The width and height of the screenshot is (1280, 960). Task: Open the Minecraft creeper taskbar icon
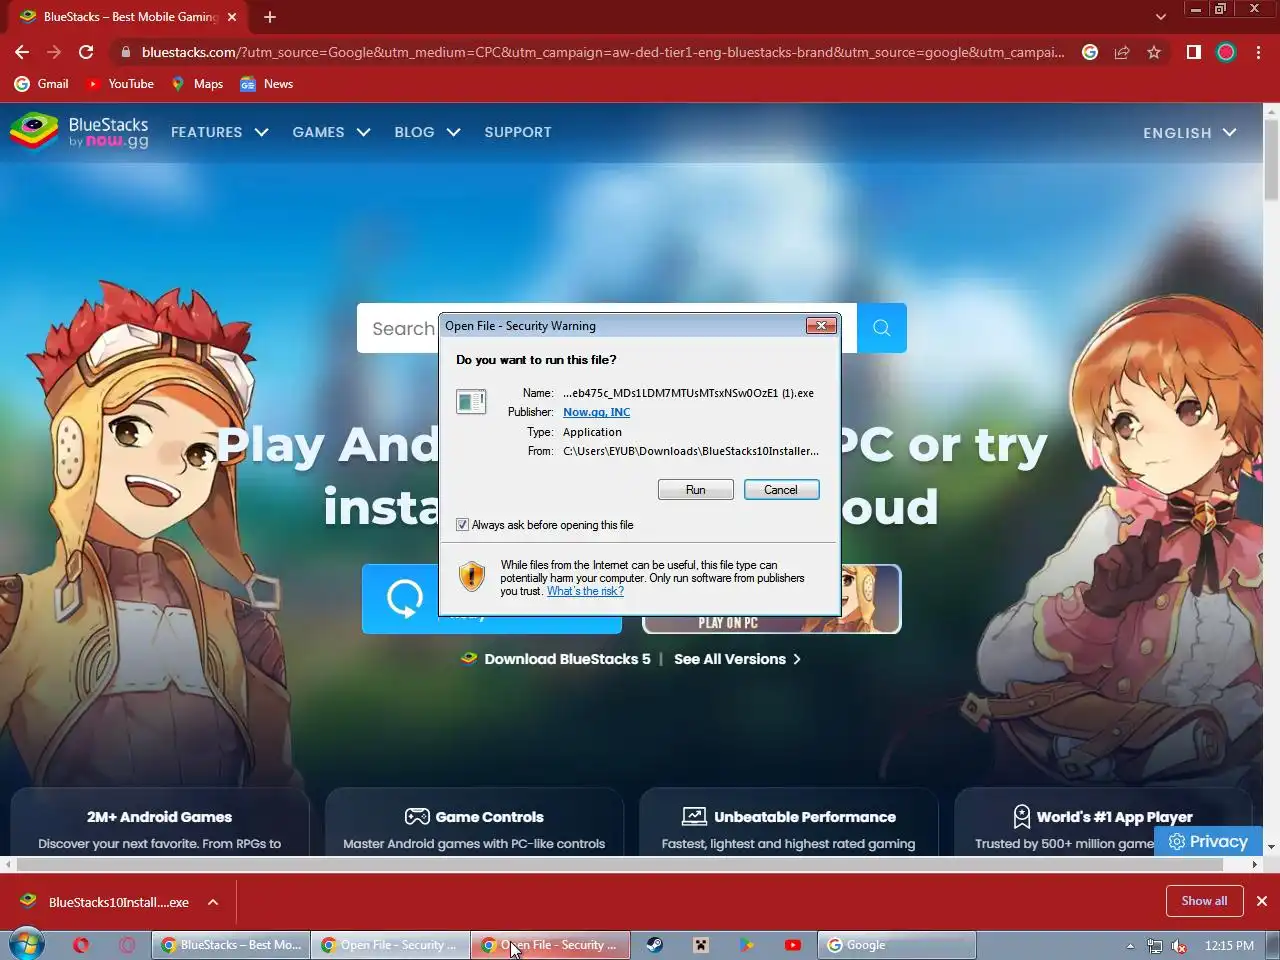pyautogui.click(x=701, y=945)
